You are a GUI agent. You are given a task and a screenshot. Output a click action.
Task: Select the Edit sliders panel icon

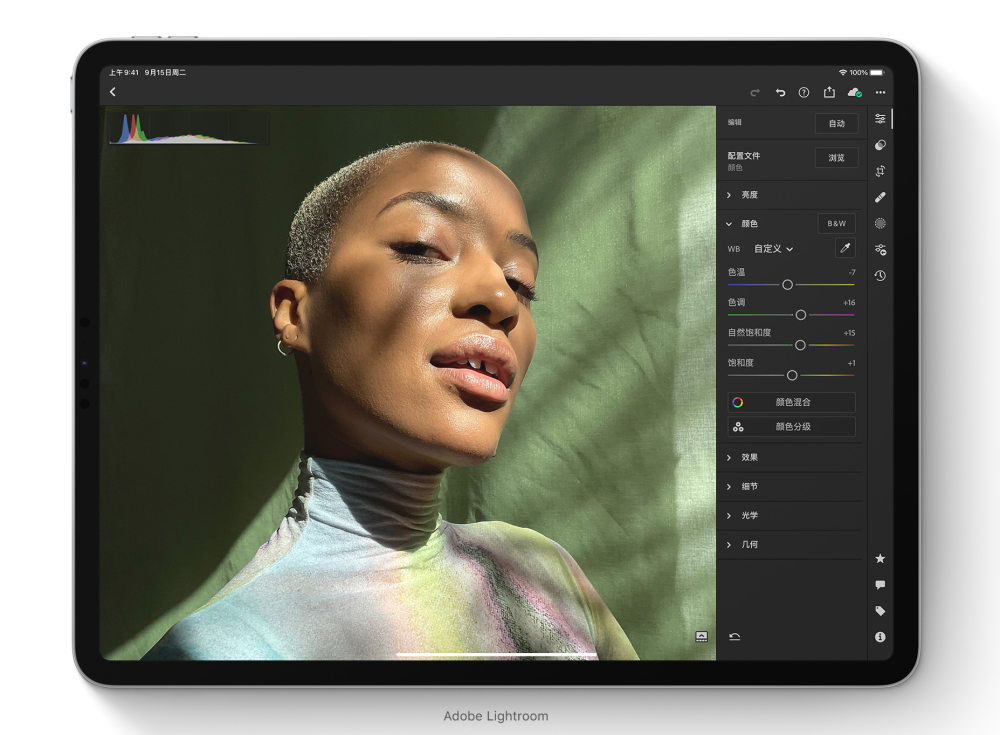(x=880, y=119)
